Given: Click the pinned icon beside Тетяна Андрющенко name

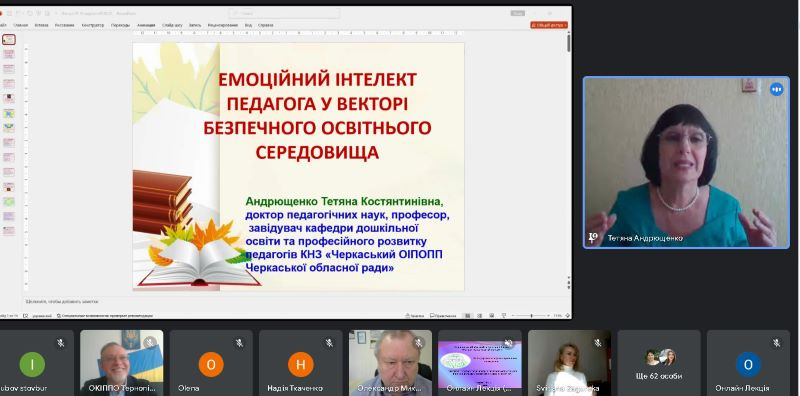Looking at the screenshot, I should click(593, 238).
